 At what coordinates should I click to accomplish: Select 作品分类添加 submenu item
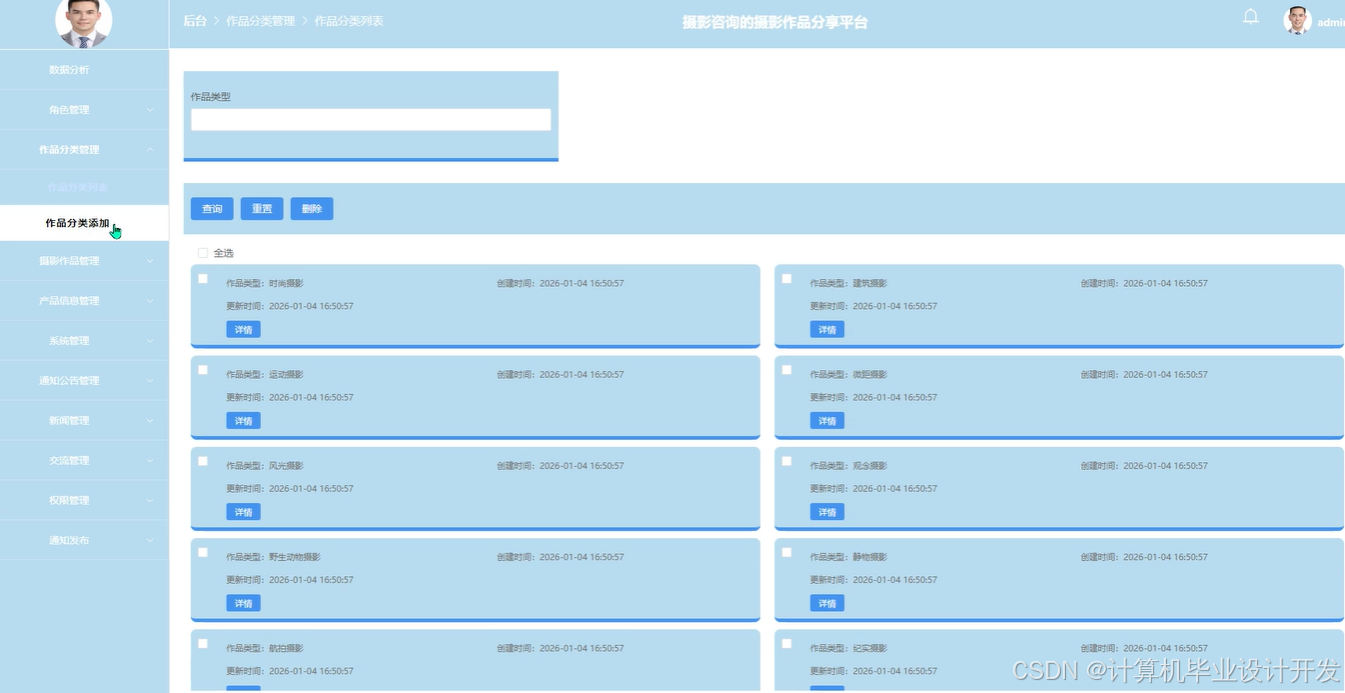coord(84,223)
